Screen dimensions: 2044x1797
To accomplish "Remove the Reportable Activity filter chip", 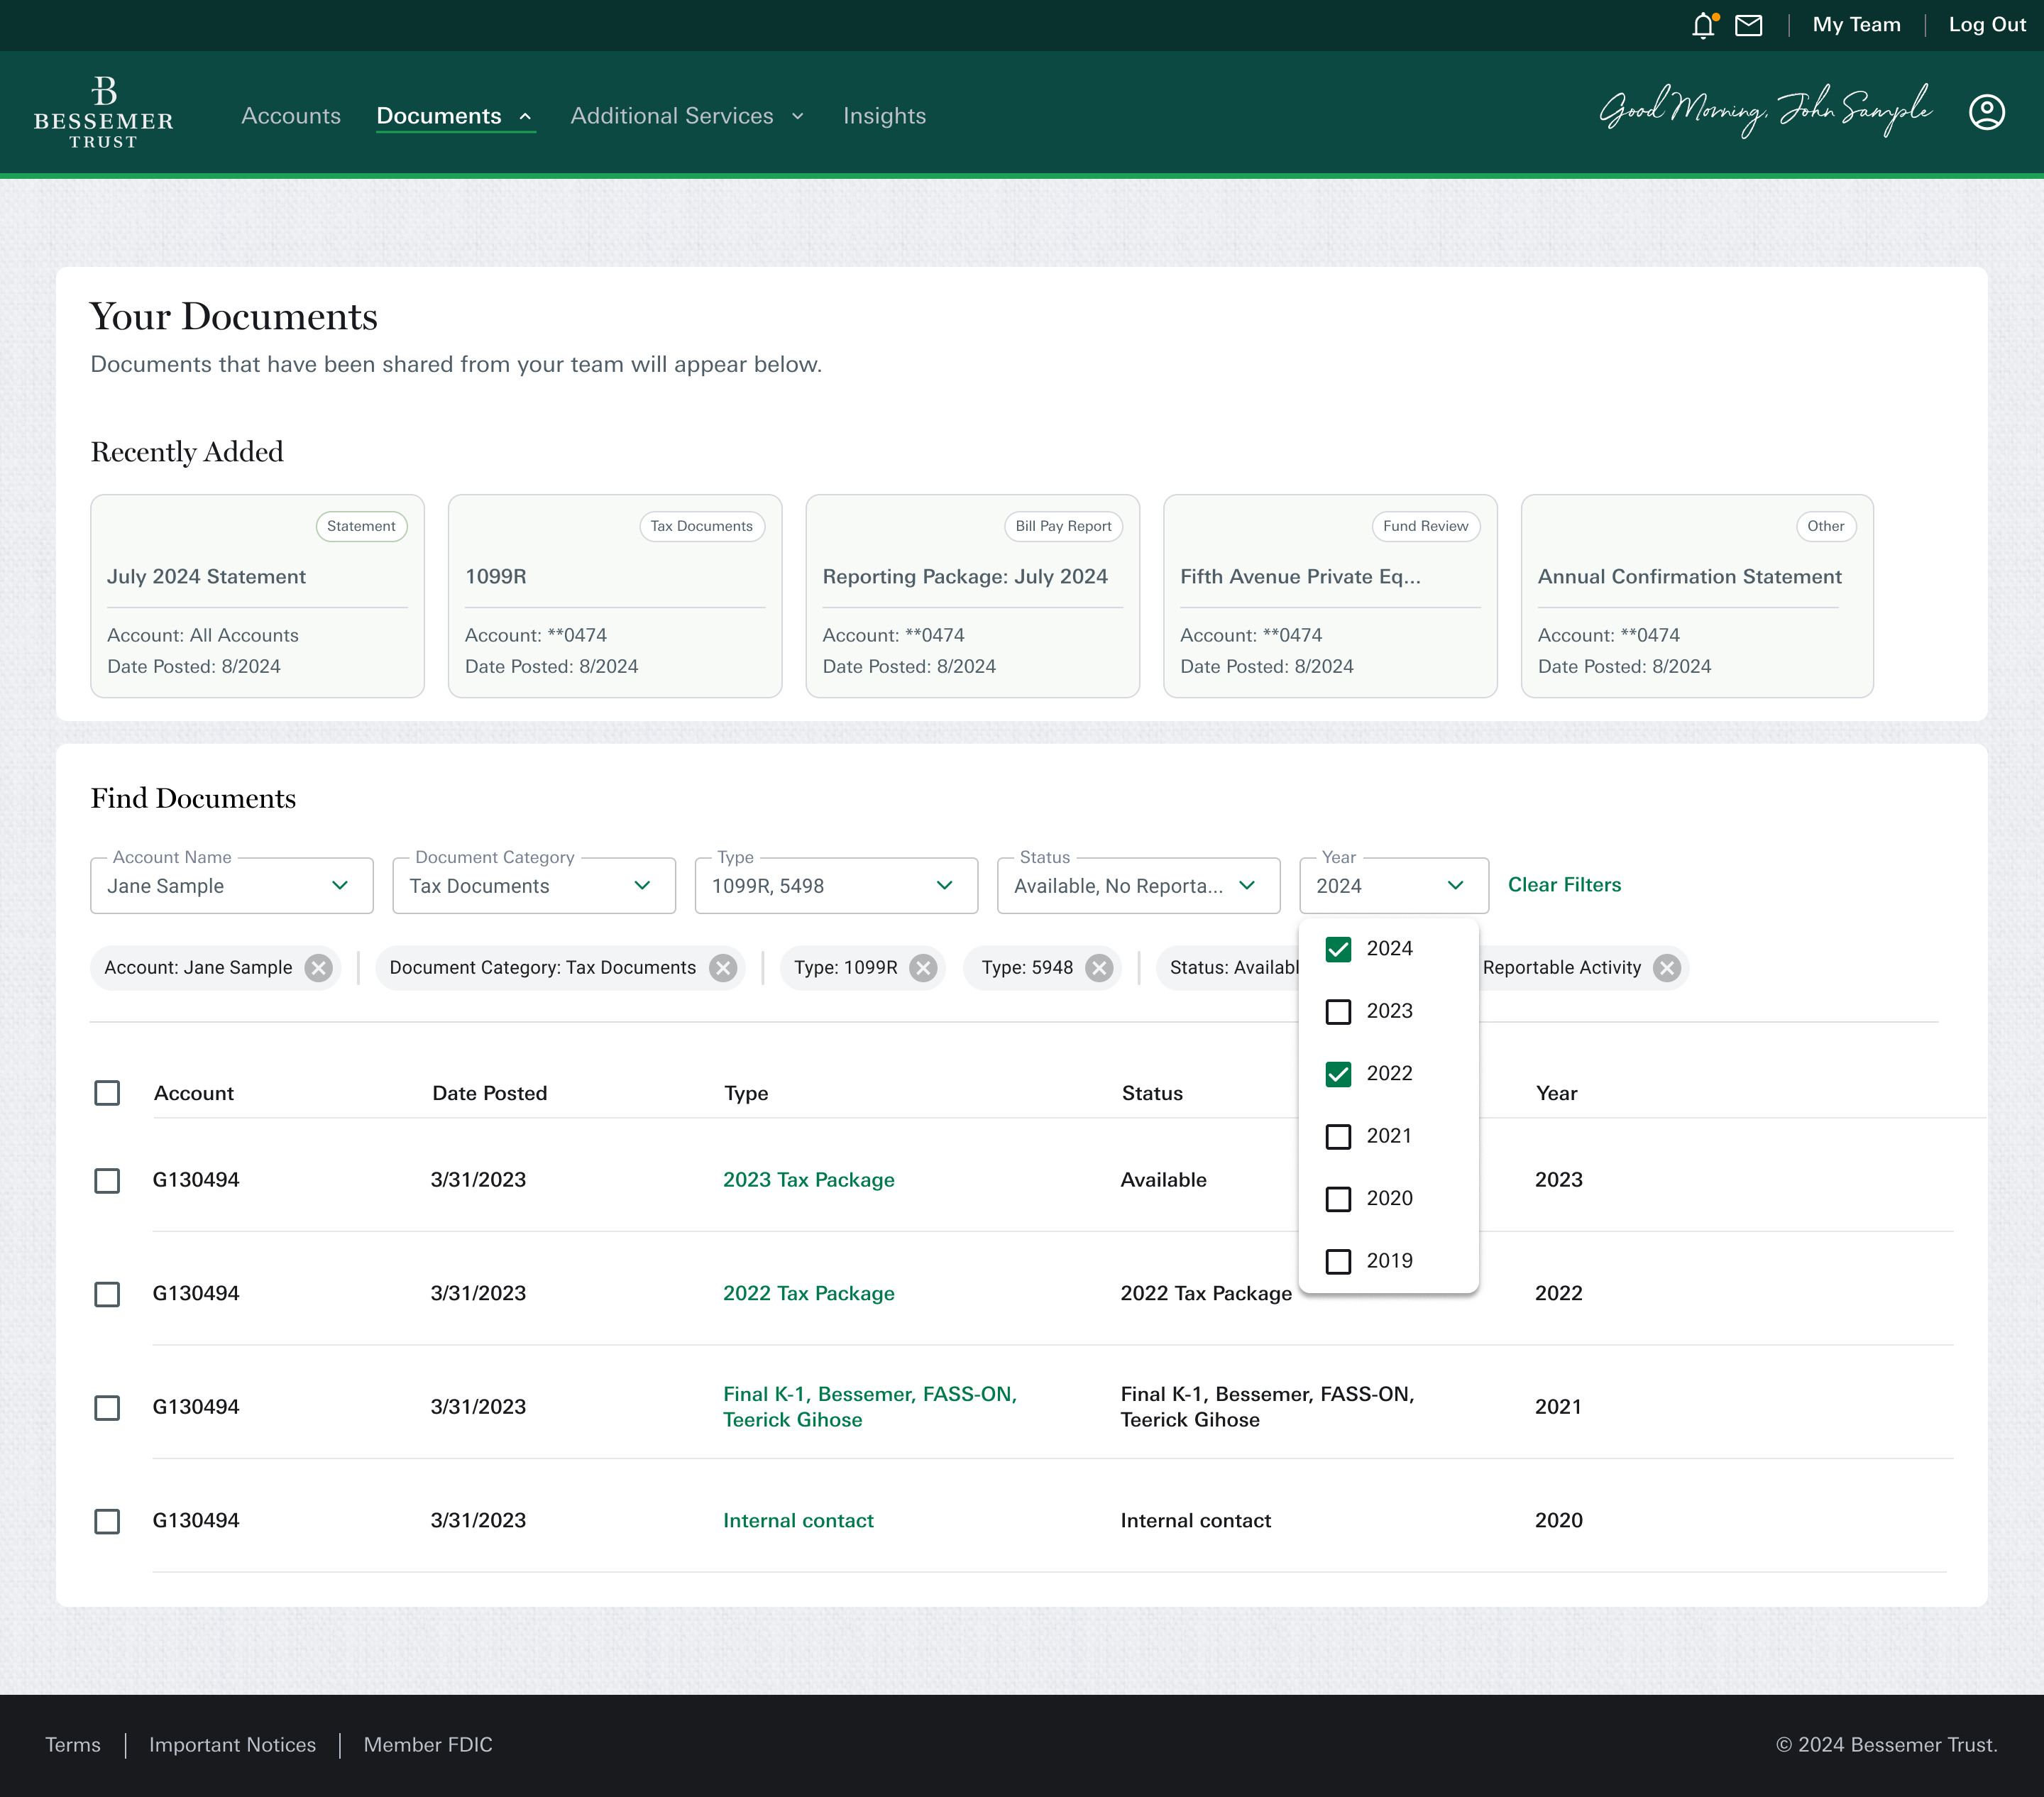I will point(1667,968).
